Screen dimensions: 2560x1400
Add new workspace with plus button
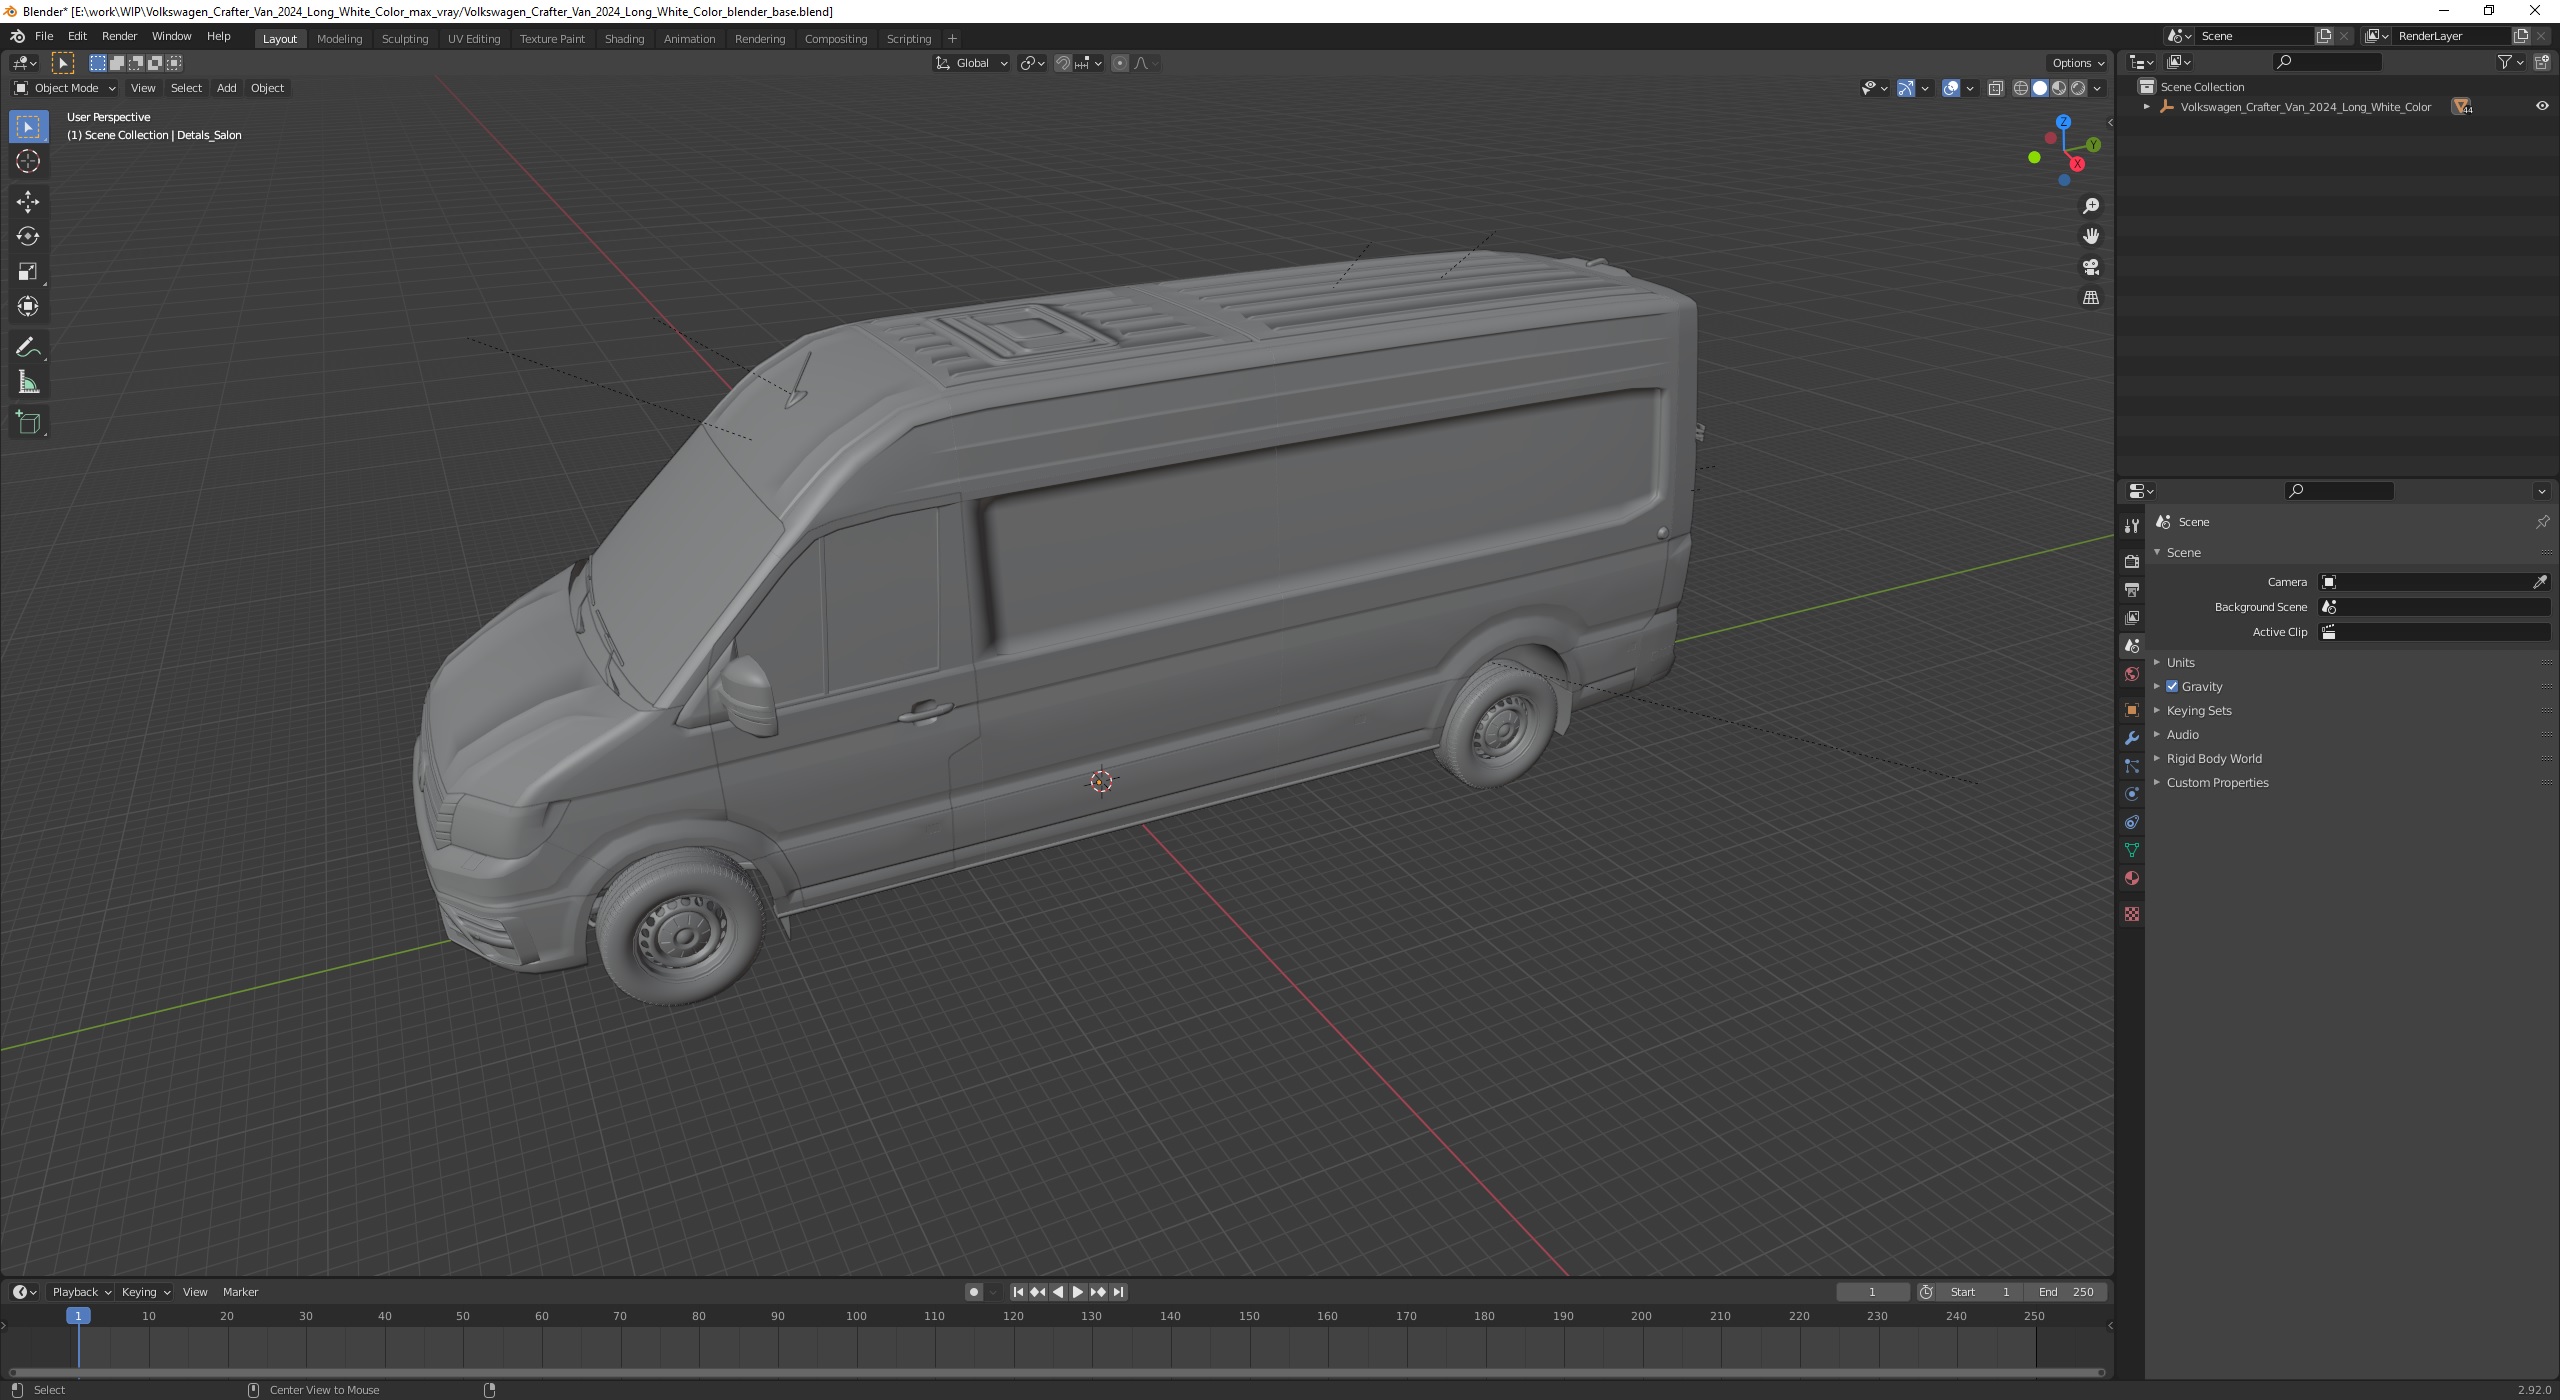(952, 38)
